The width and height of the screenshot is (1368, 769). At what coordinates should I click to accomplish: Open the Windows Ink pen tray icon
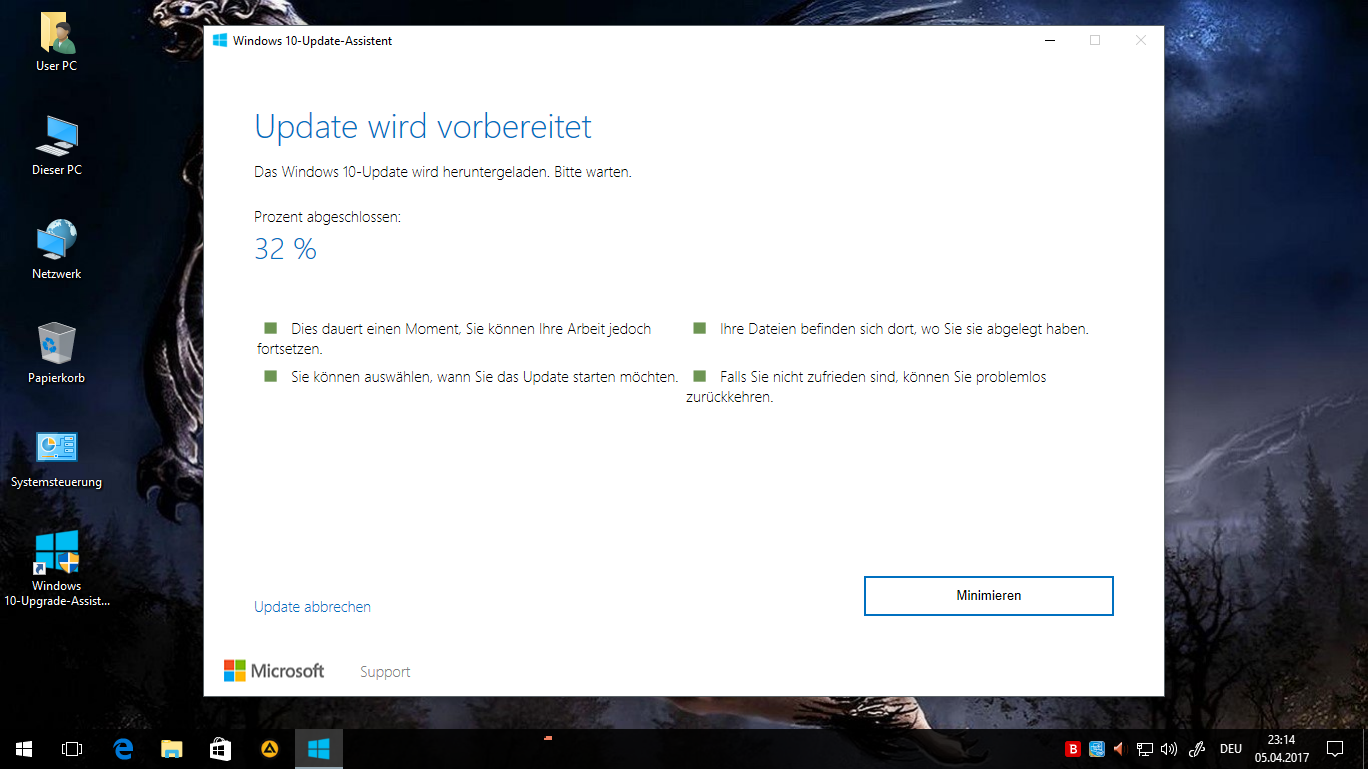pyautogui.click(x=1197, y=749)
